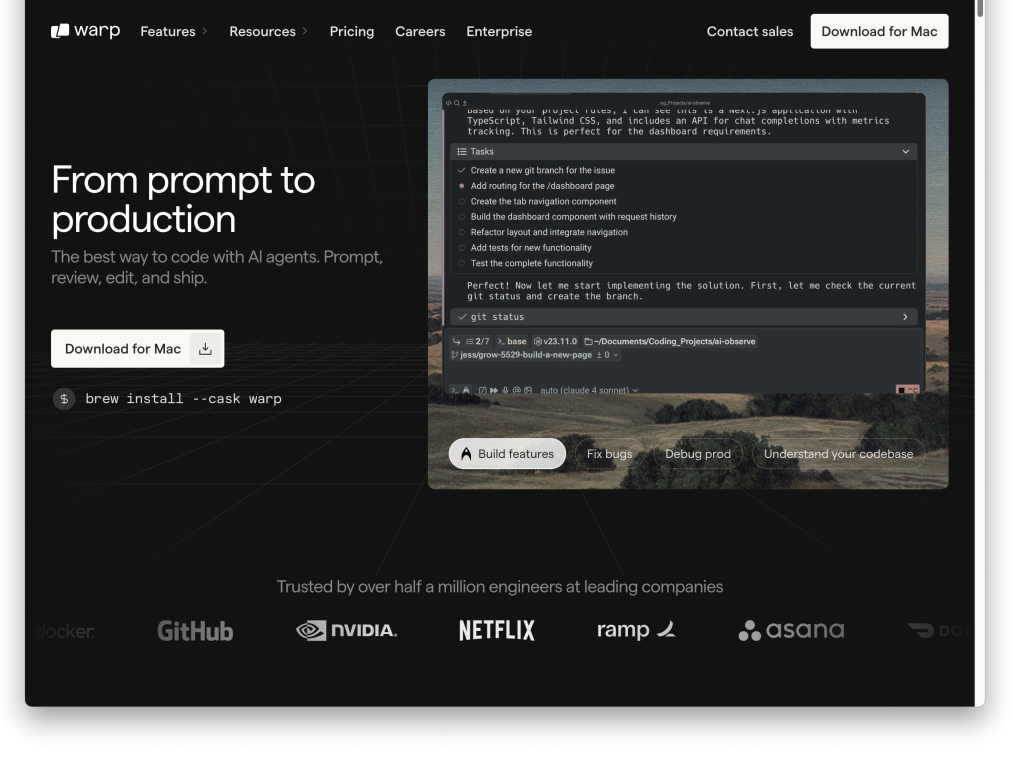Click the 'Trusted by over half a million engineers' text

(x=500, y=586)
